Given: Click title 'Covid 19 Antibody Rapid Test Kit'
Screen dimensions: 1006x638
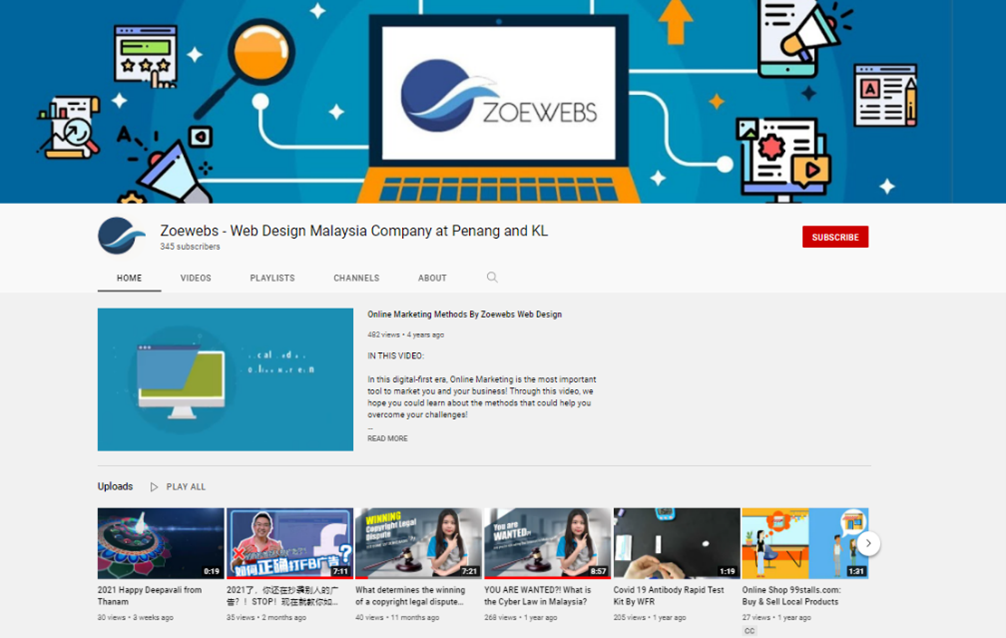Looking at the screenshot, I should [669, 596].
